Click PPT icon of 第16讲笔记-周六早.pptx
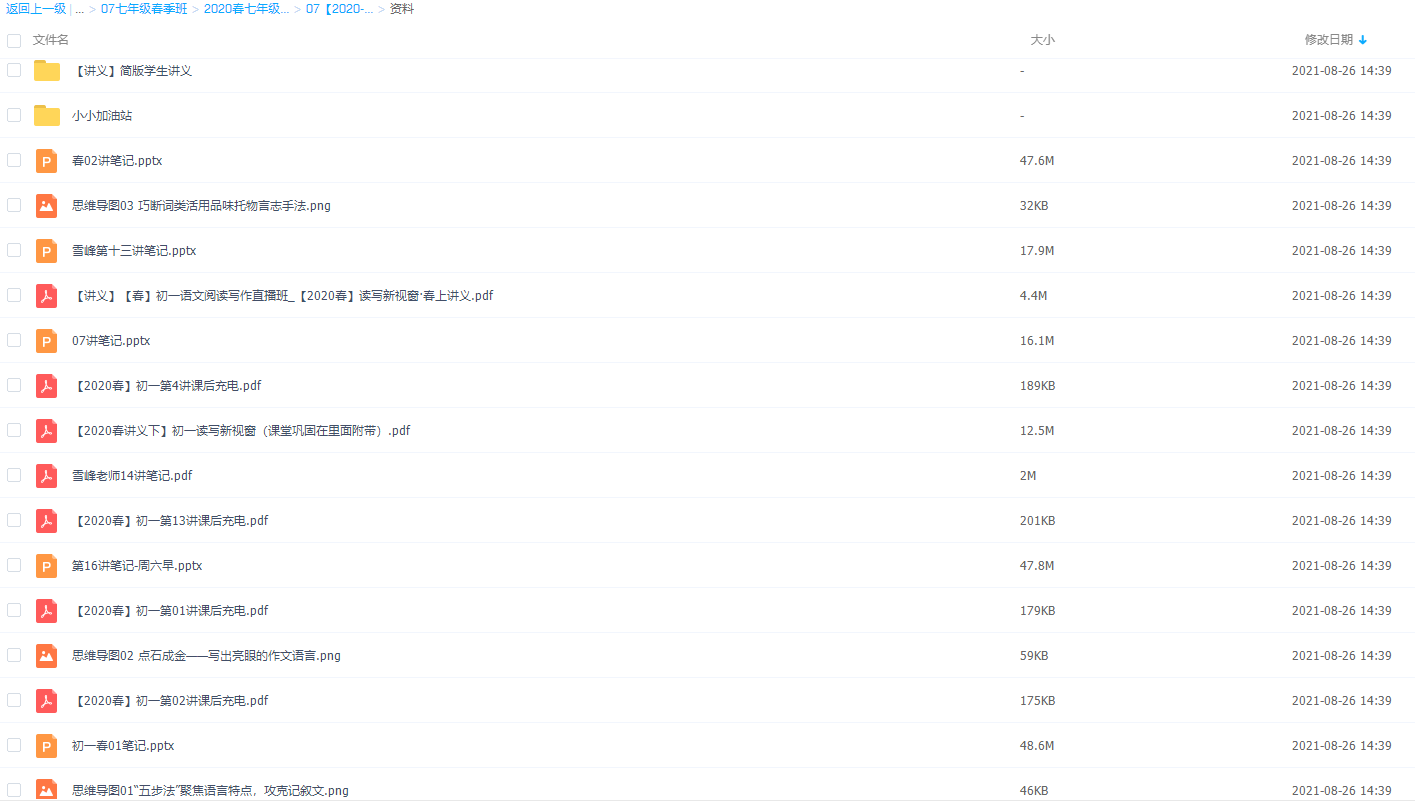The image size is (1415, 801). [46, 566]
